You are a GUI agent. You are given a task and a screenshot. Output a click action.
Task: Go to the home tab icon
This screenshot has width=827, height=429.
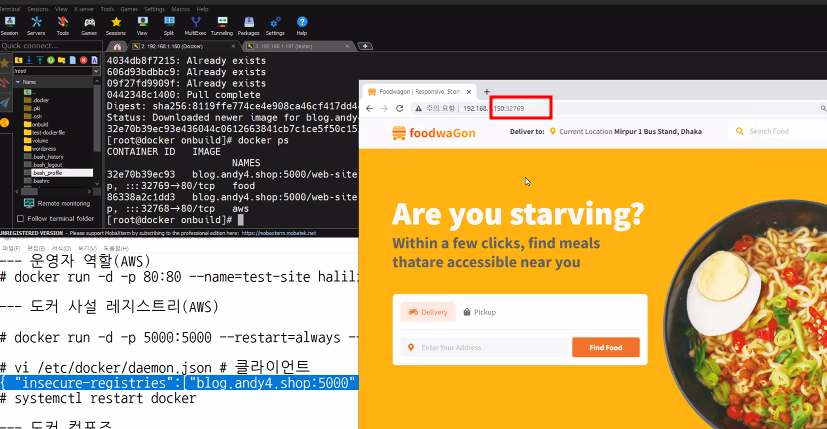(117, 46)
